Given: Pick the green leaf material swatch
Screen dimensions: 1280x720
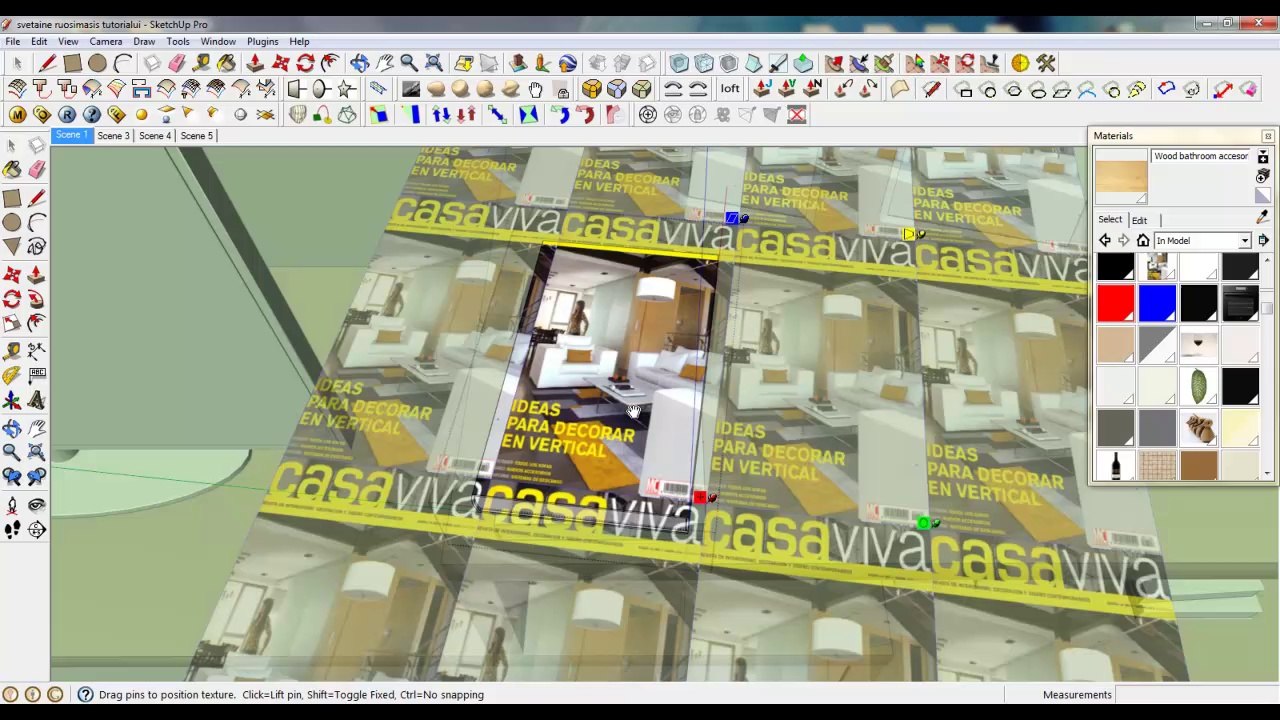Looking at the screenshot, I should pos(1199,386).
